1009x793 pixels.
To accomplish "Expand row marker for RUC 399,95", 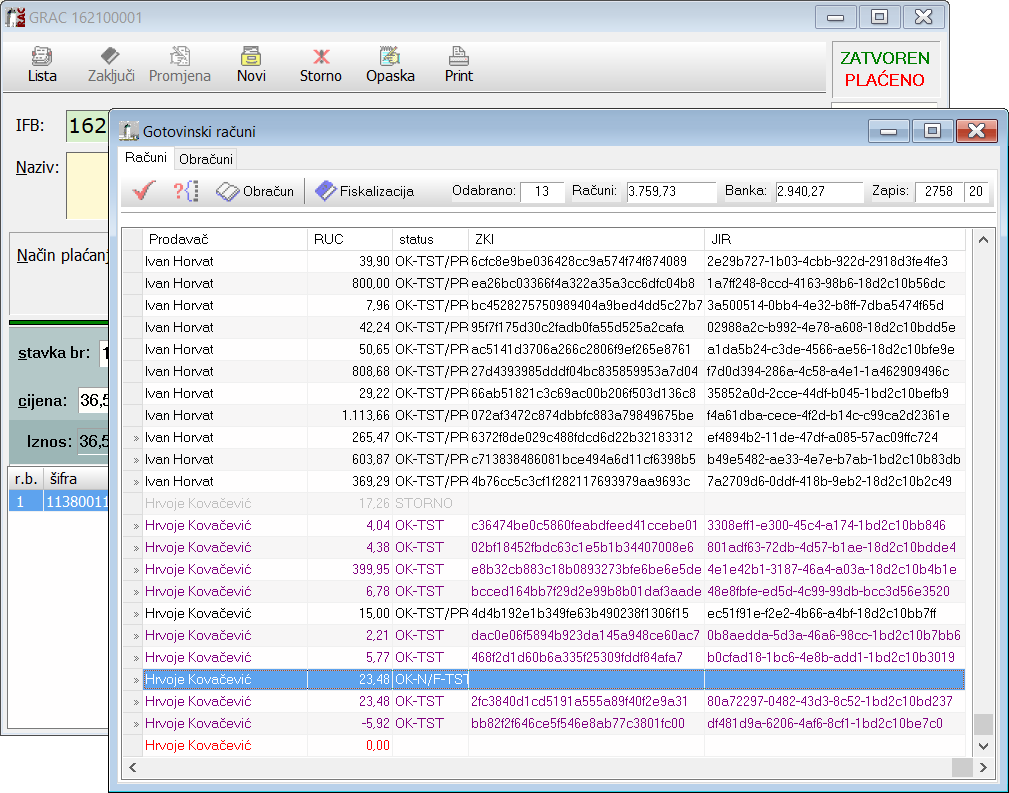I will pos(135,570).
